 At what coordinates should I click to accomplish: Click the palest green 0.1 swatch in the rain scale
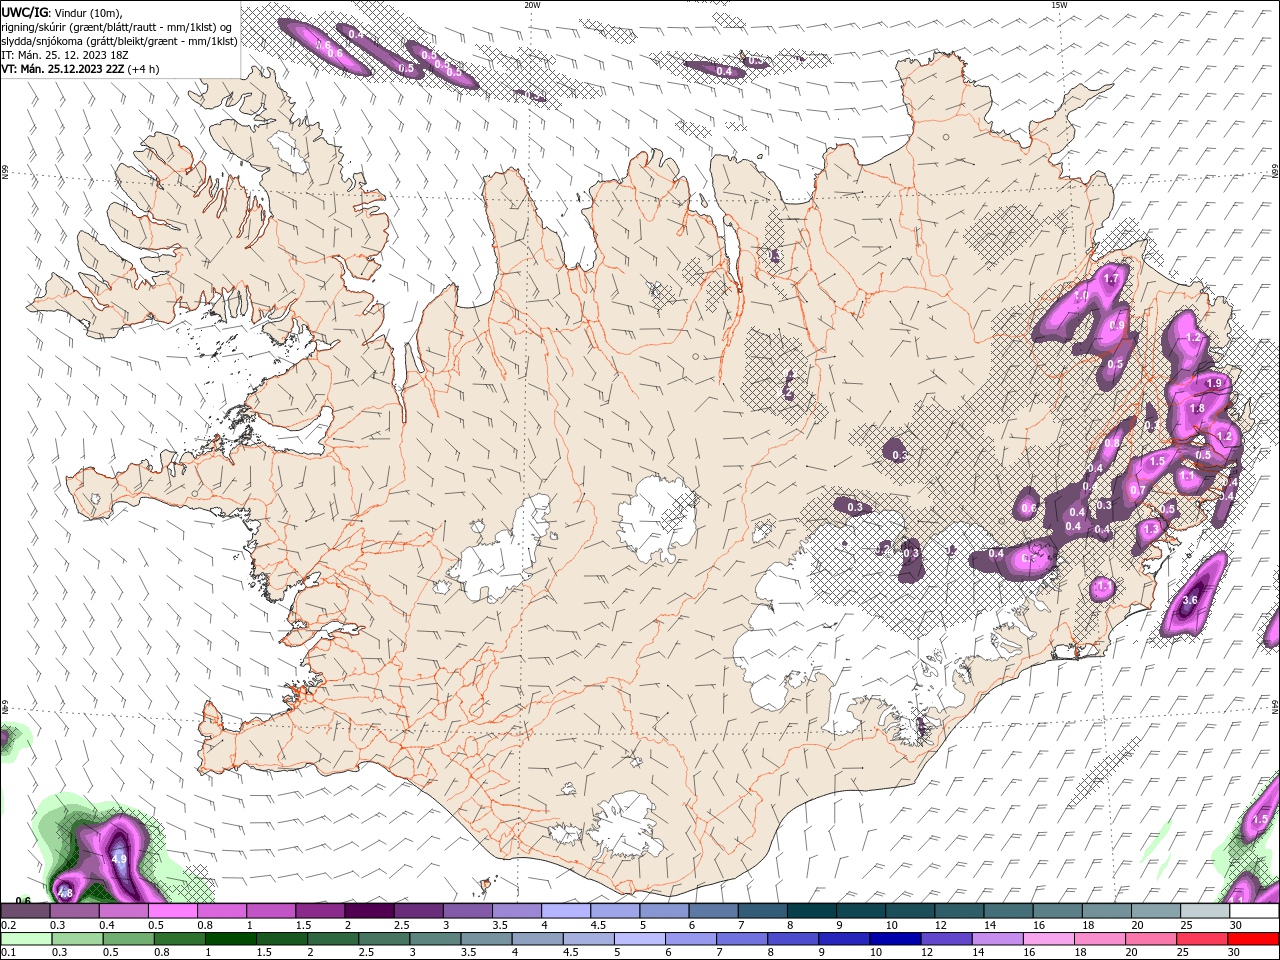coord(24,939)
